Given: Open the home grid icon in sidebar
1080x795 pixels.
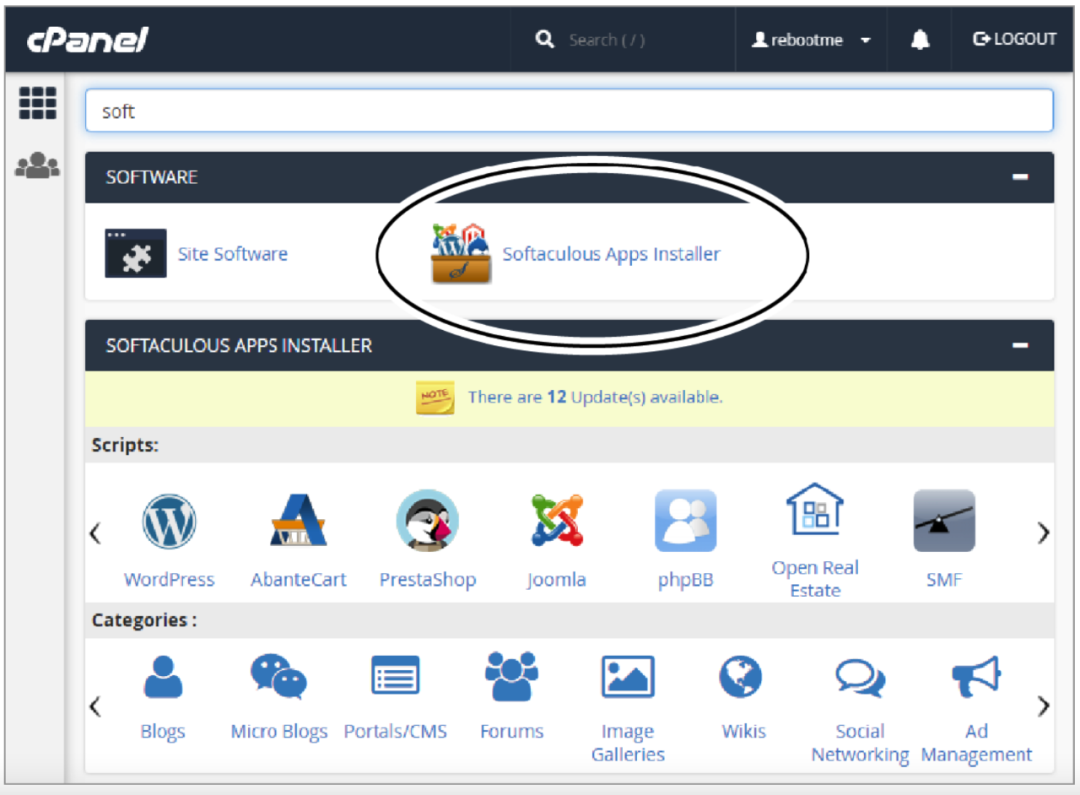Looking at the screenshot, I should pyautogui.click(x=37, y=103).
